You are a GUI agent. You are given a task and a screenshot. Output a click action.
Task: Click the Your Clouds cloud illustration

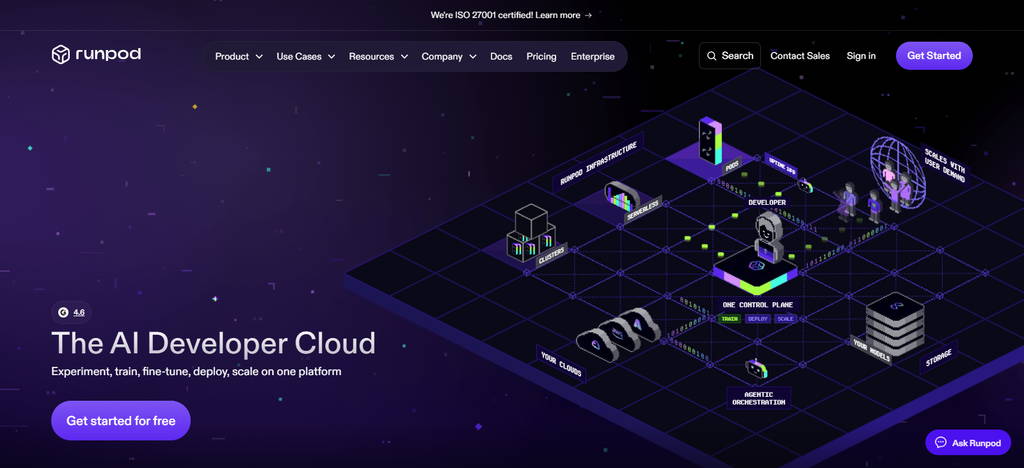pos(619,335)
